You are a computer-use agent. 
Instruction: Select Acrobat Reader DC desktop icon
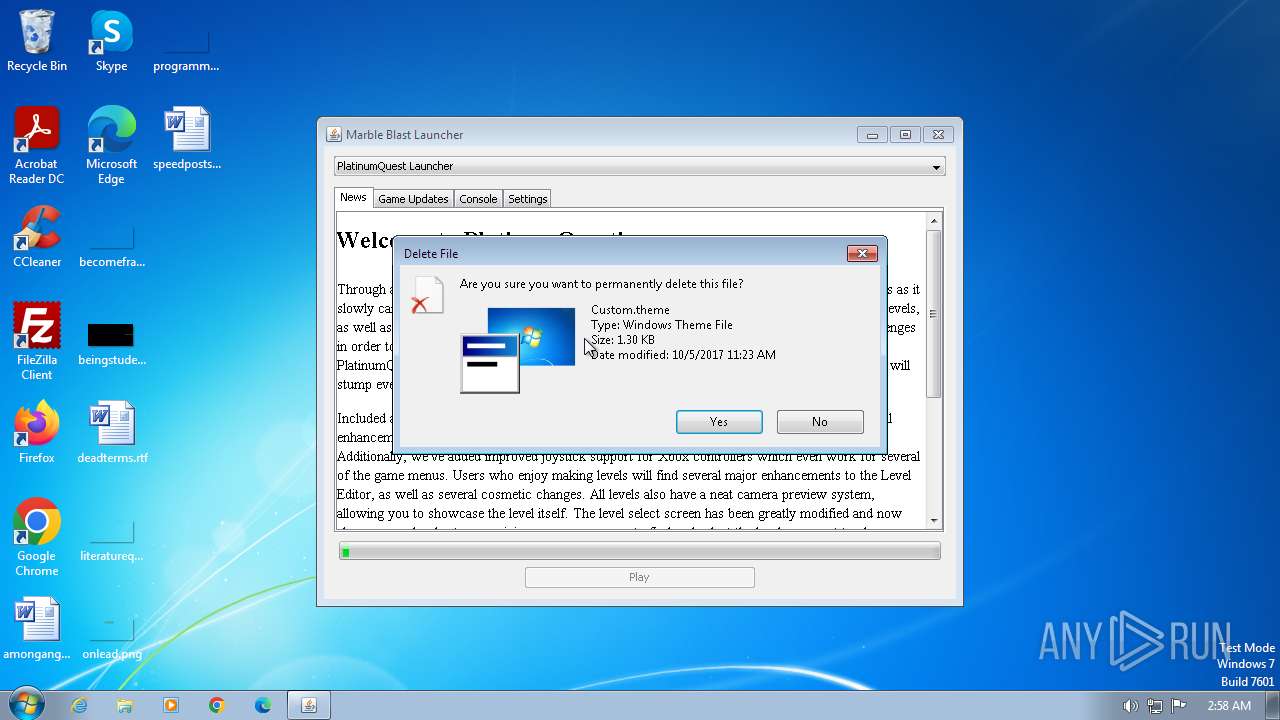[x=37, y=146]
